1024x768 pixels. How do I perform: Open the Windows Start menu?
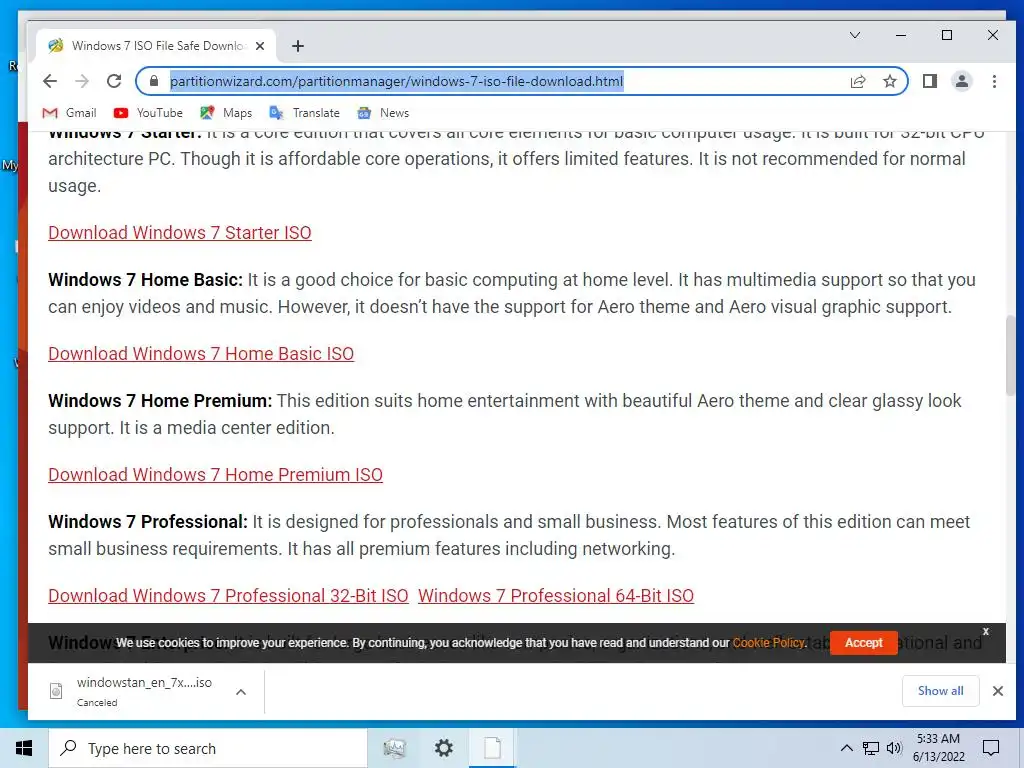coord(24,748)
